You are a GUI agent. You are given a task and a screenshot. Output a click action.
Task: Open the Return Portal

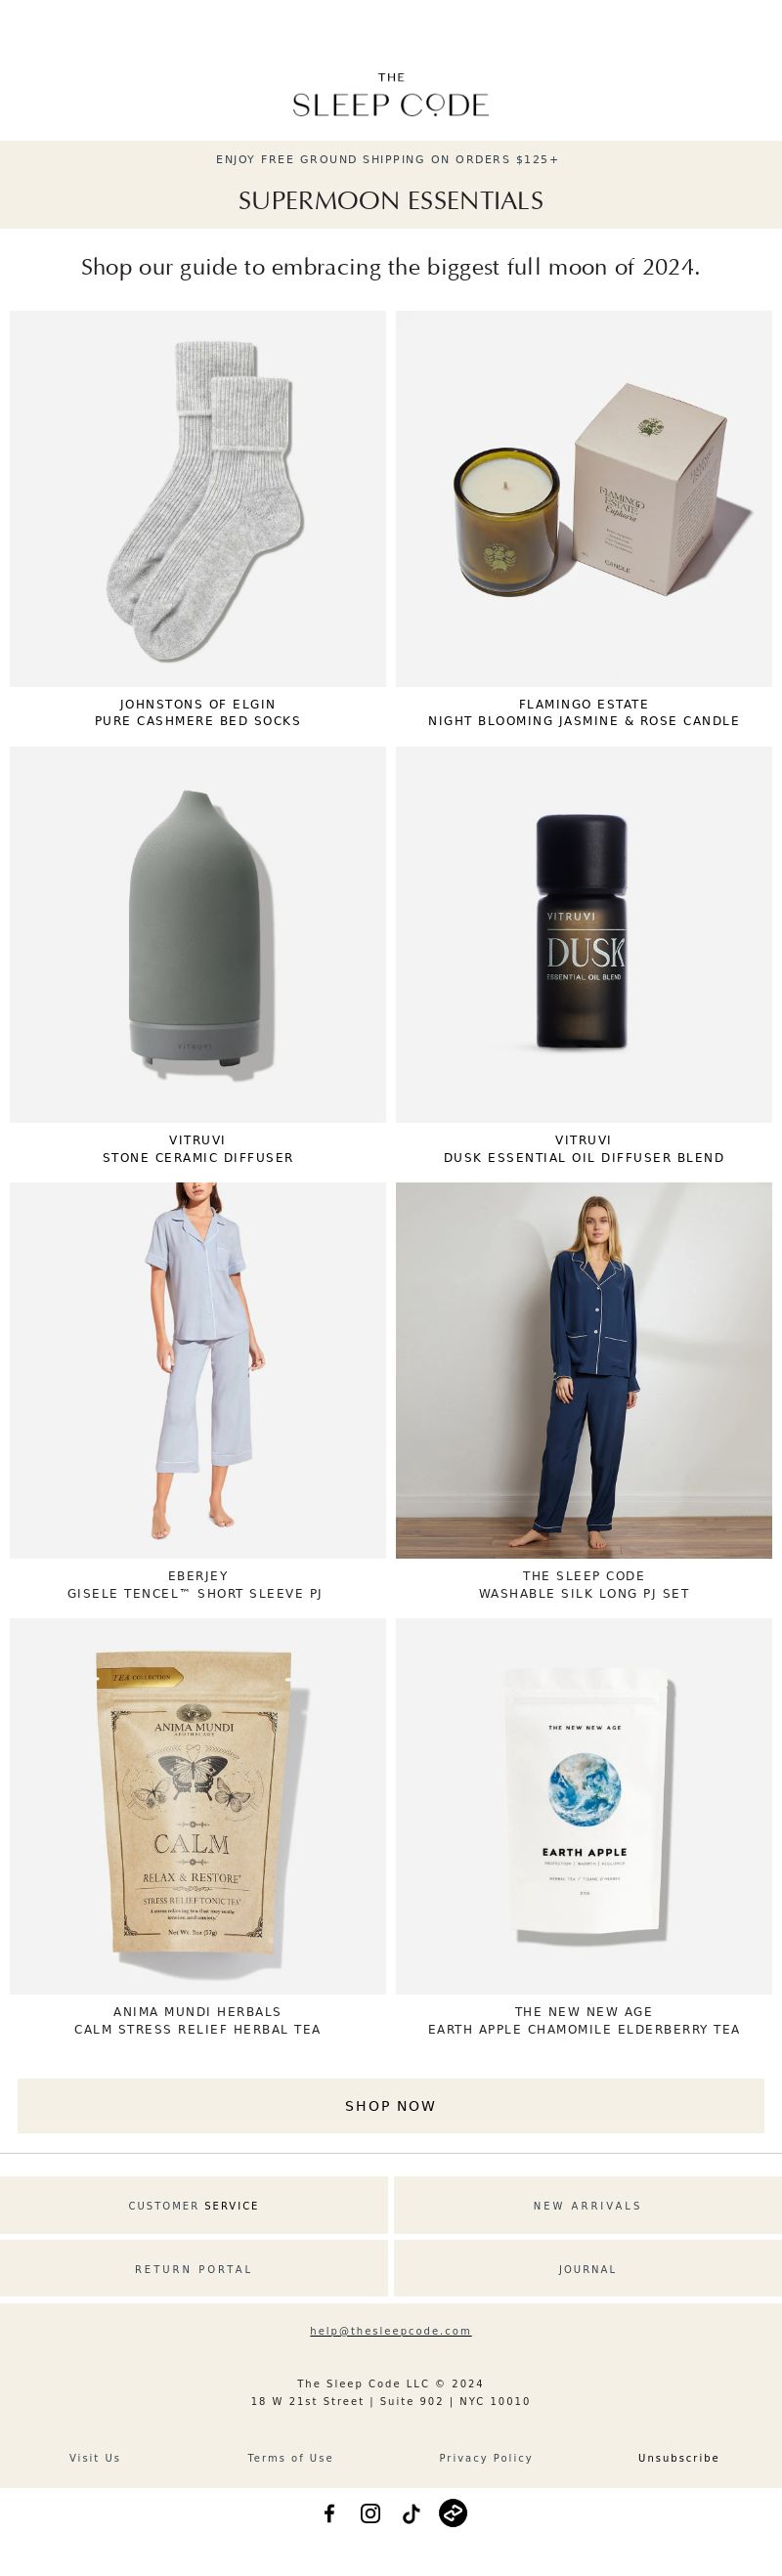193,2269
